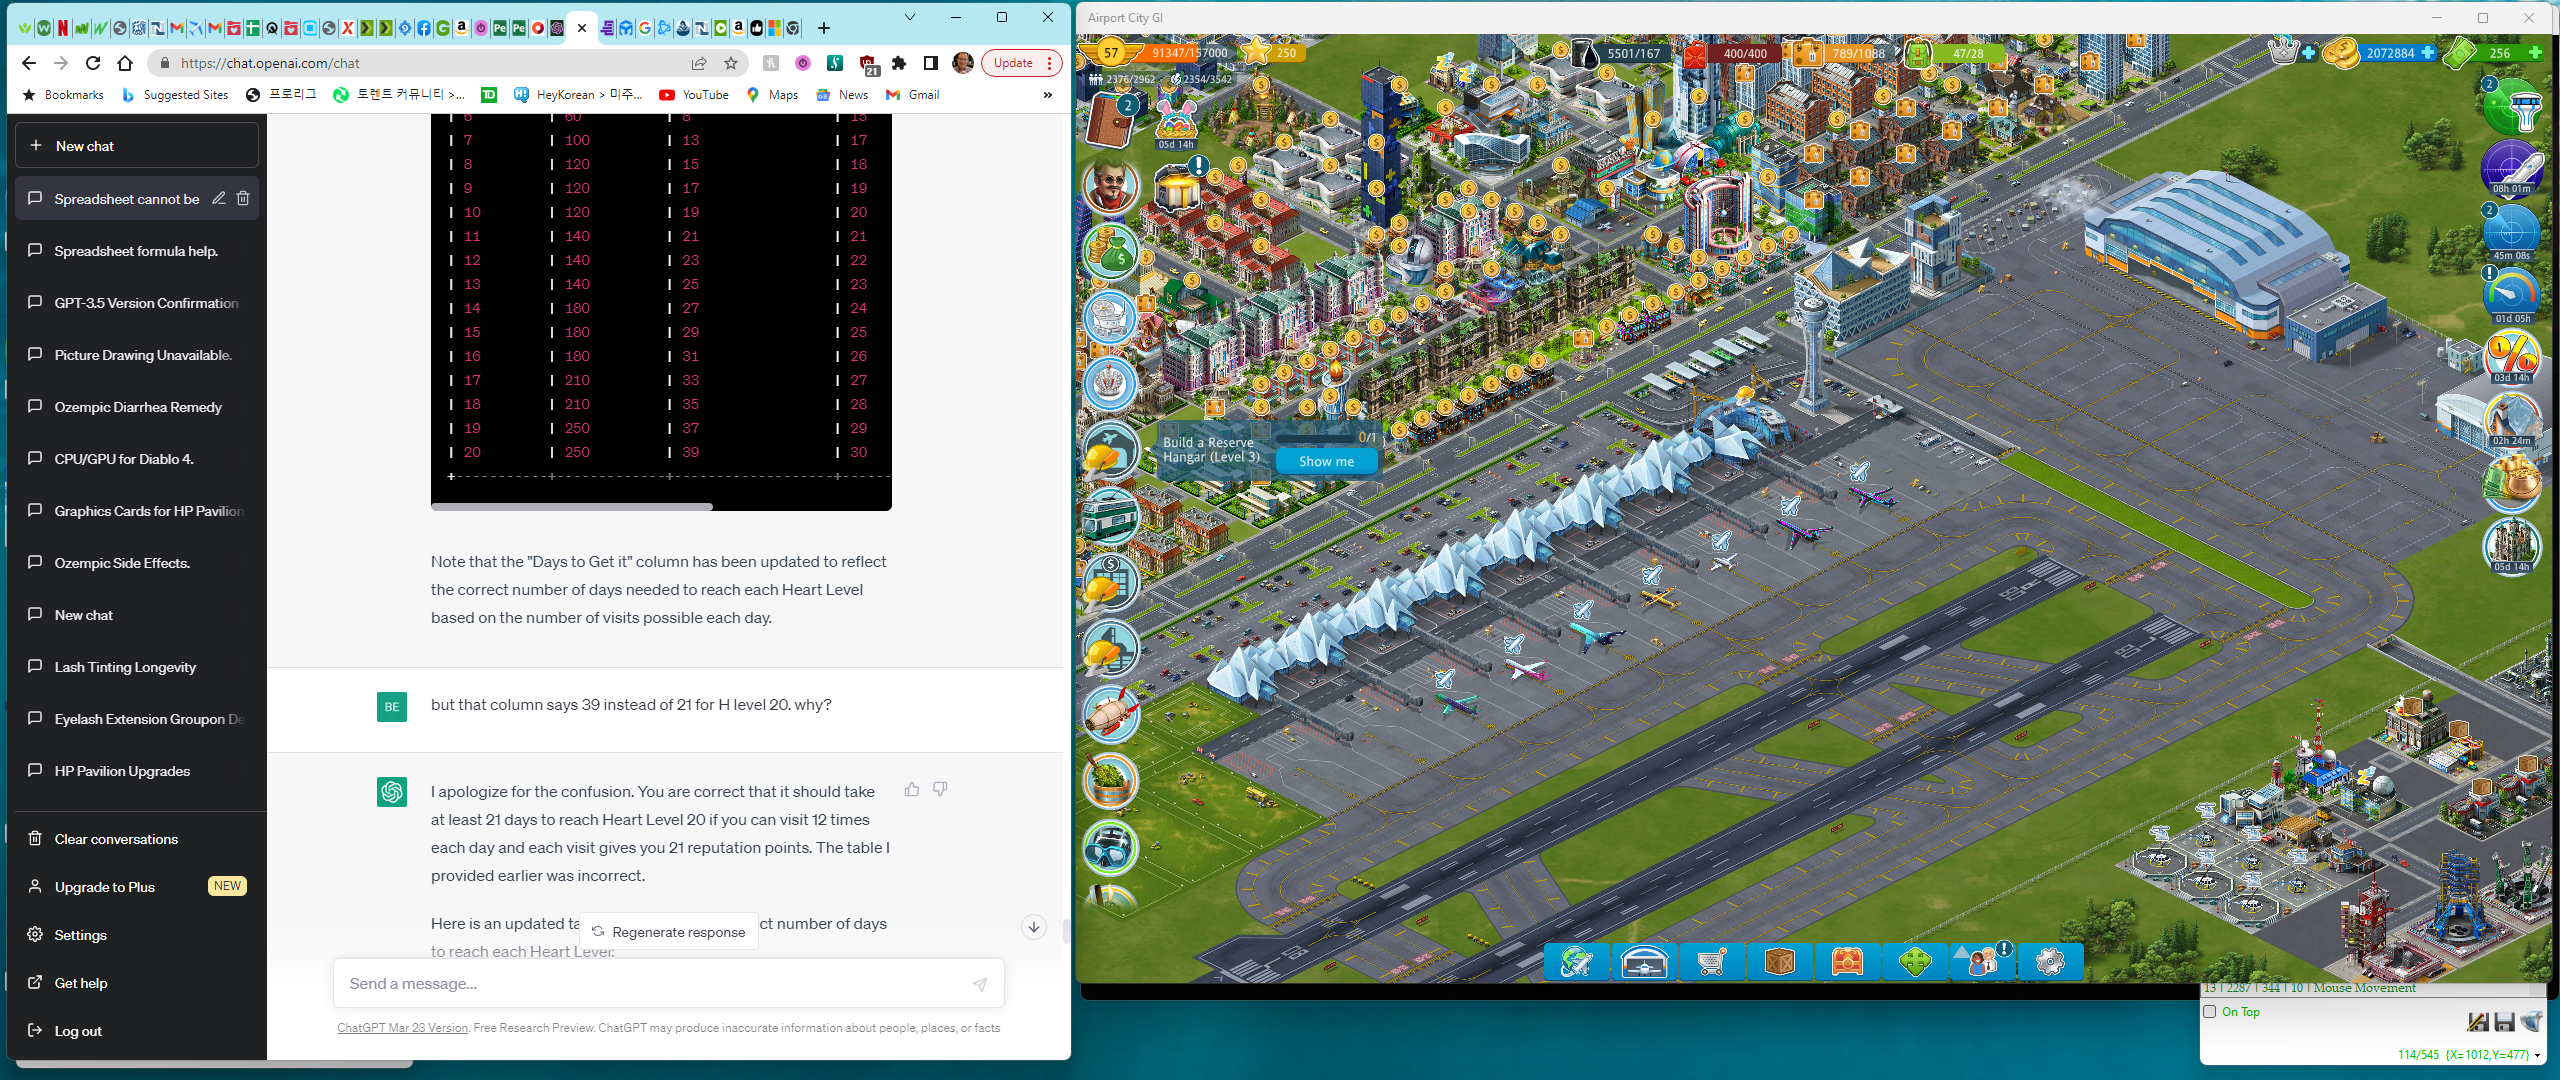2560x1080 pixels.
Task: Click the horizontal scrollbar under code table
Action: 572,507
